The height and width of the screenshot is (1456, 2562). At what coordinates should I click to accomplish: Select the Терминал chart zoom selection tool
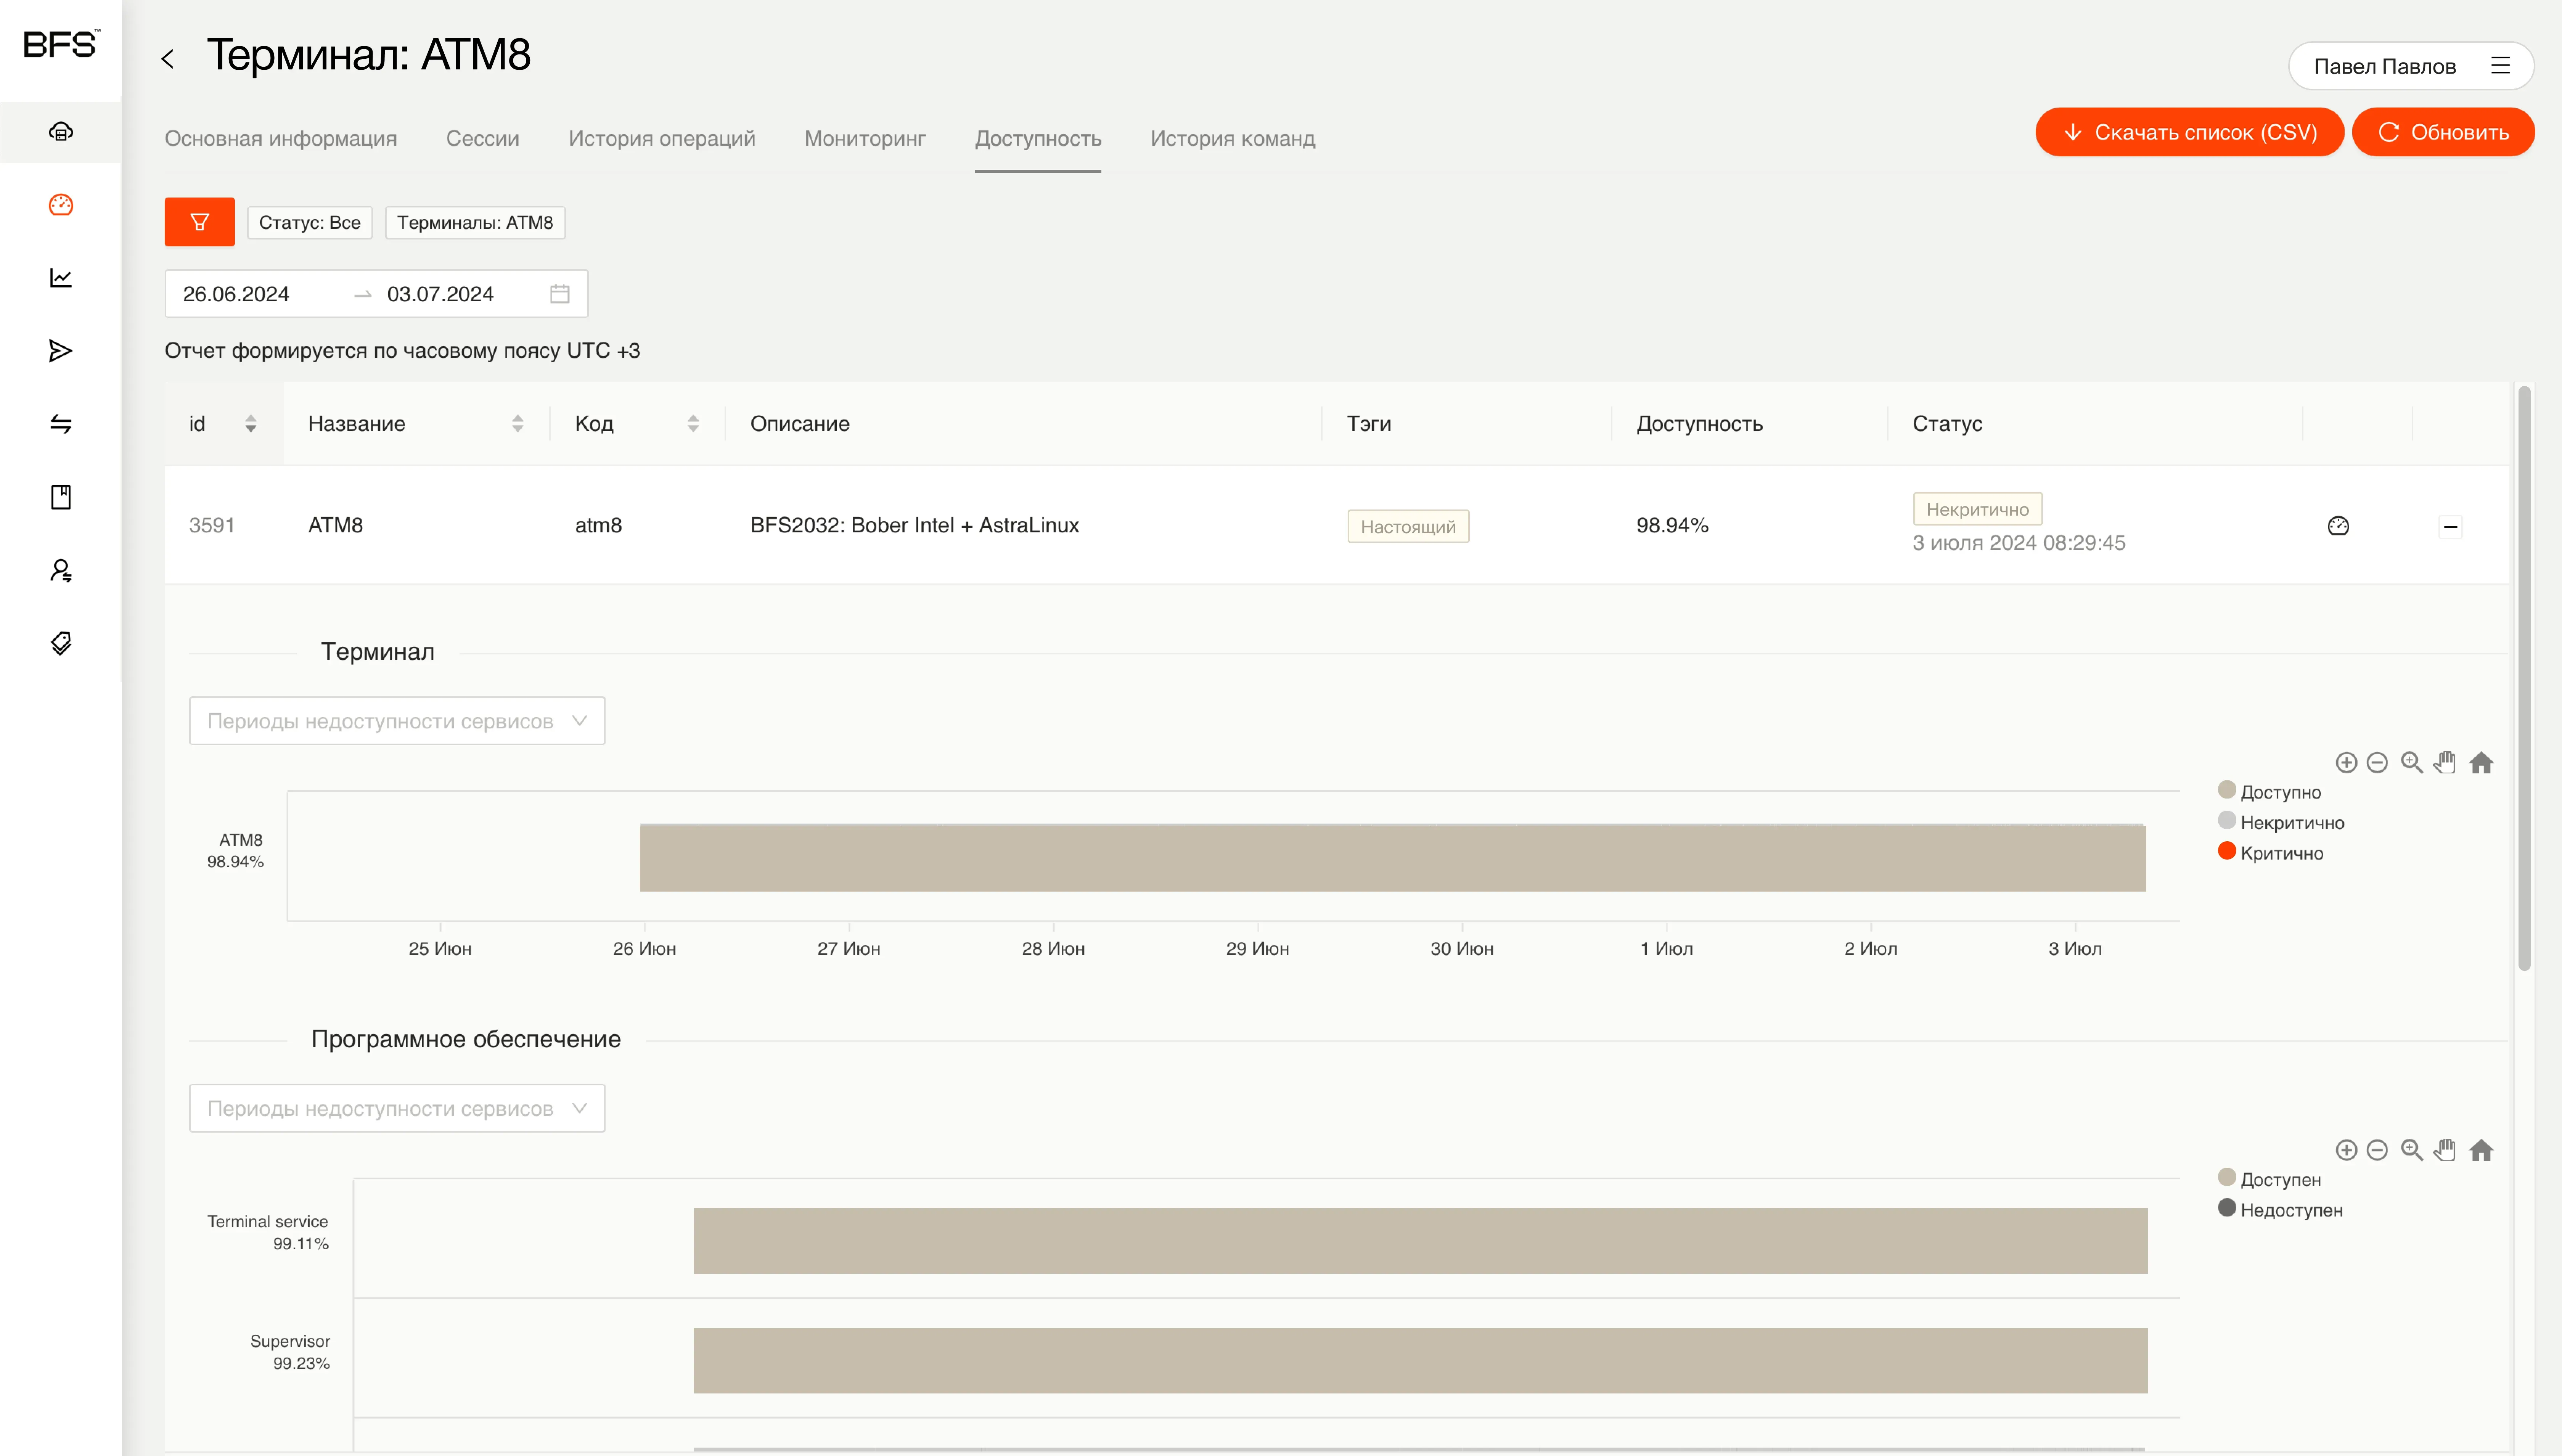(2412, 763)
